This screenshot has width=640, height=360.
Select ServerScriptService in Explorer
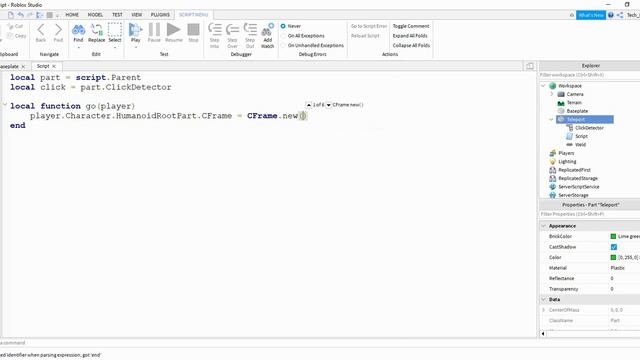[x=578, y=187]
